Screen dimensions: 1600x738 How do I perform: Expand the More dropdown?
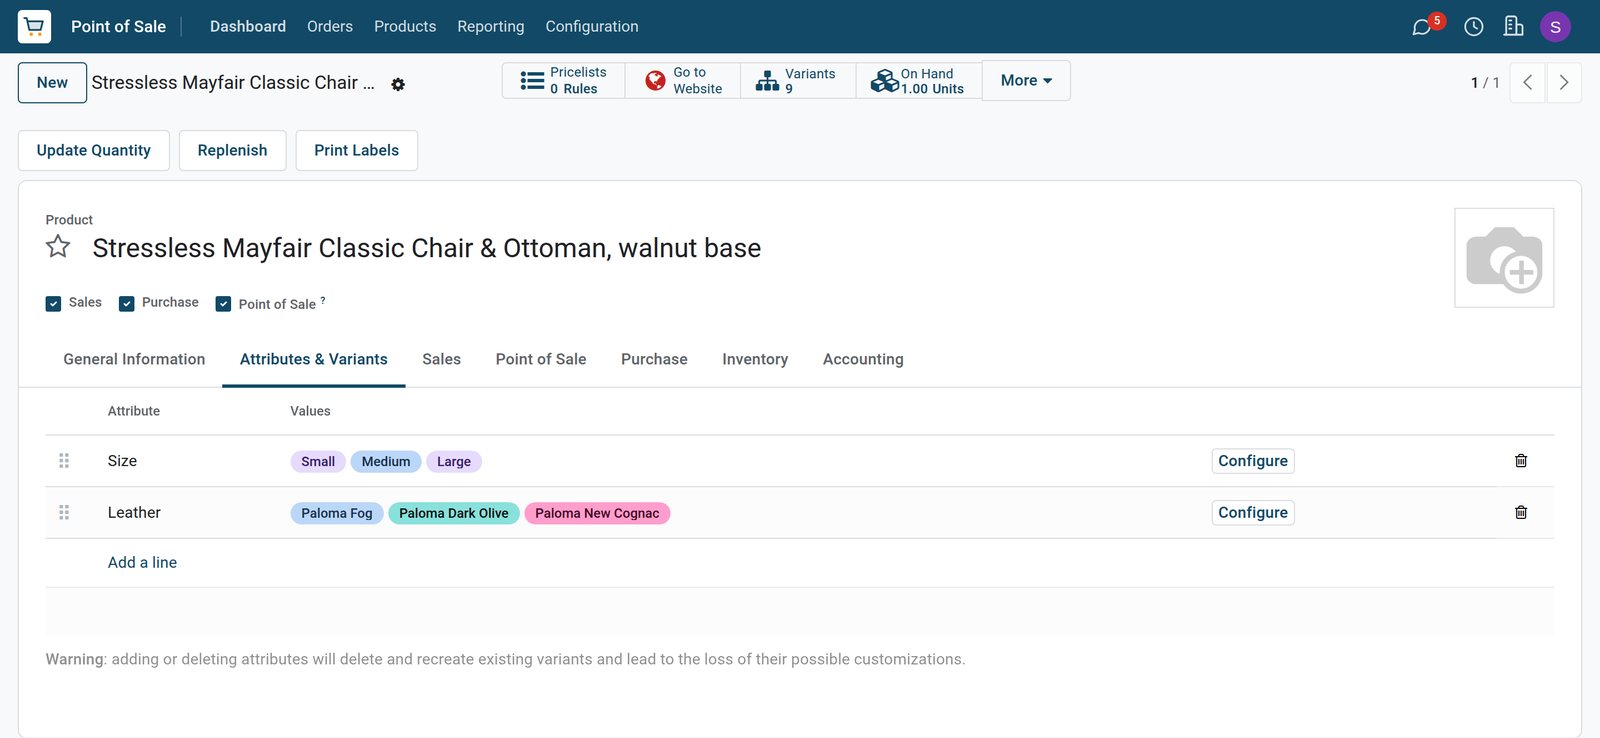pyautogui.click(x=1026, y=81)
